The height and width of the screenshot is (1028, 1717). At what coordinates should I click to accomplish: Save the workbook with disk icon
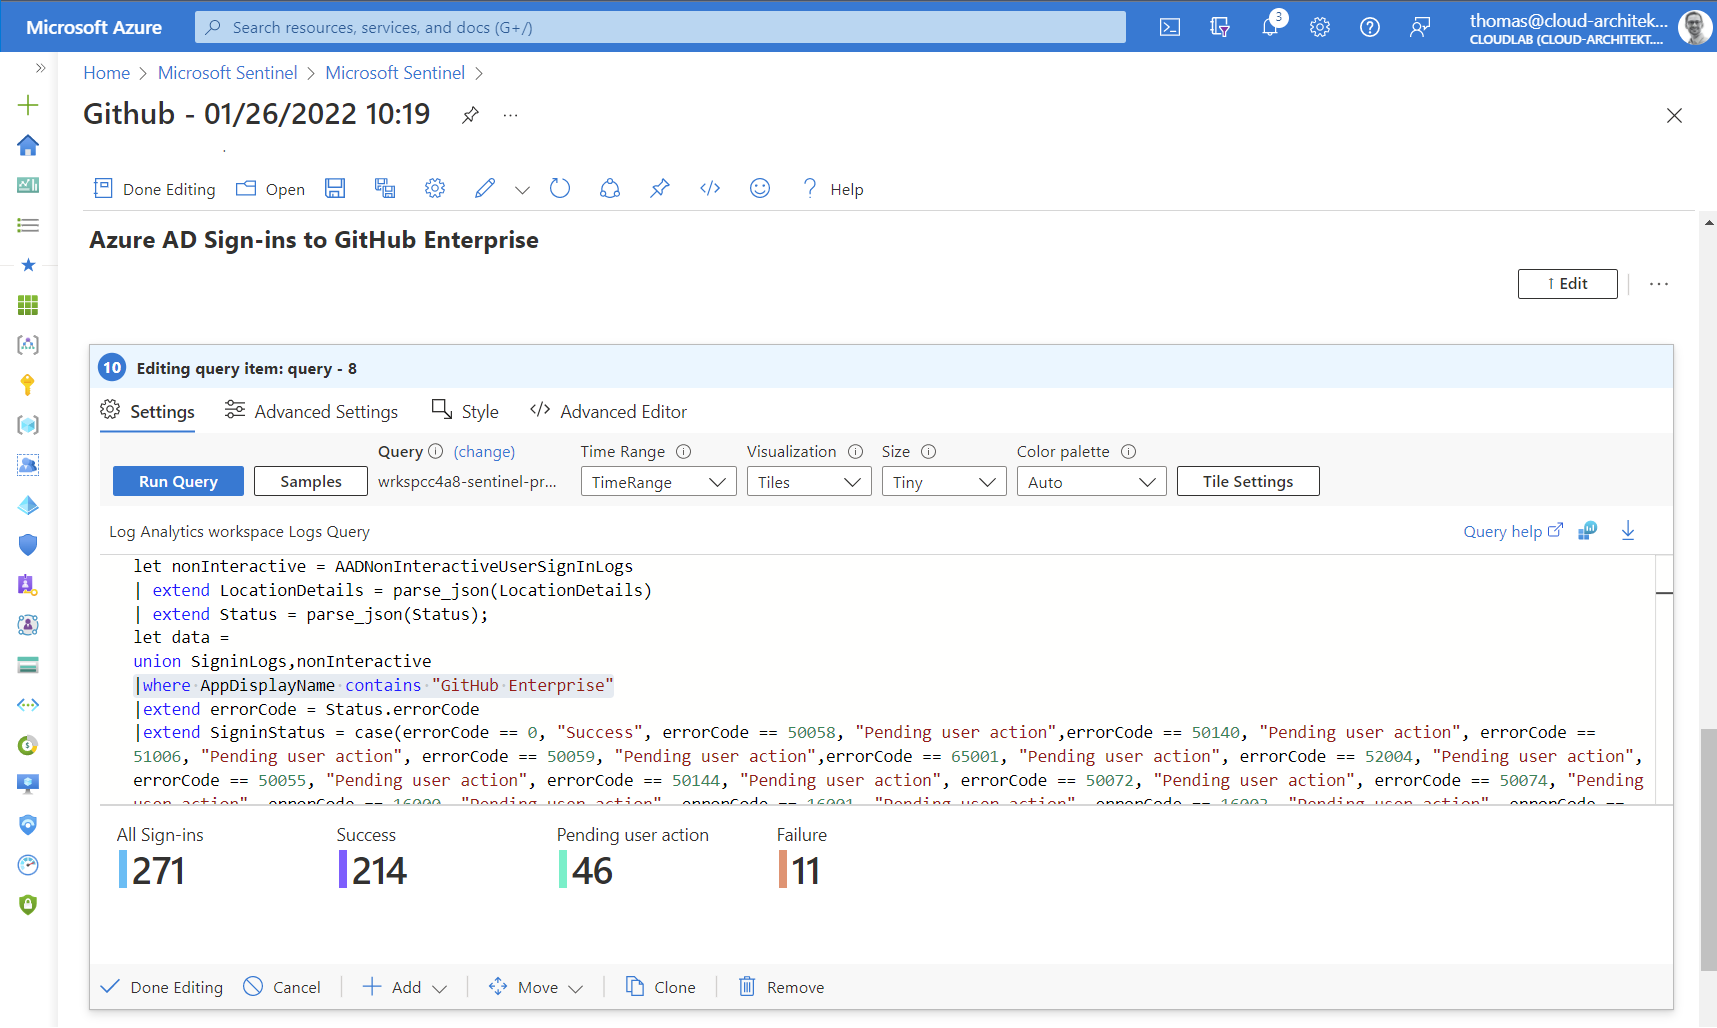click(x=335, y=188)
